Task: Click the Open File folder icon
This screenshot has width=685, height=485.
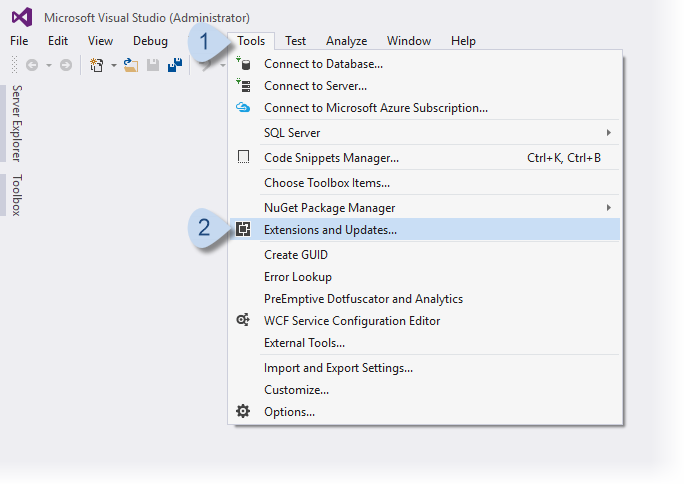Action: click(130, 65)
